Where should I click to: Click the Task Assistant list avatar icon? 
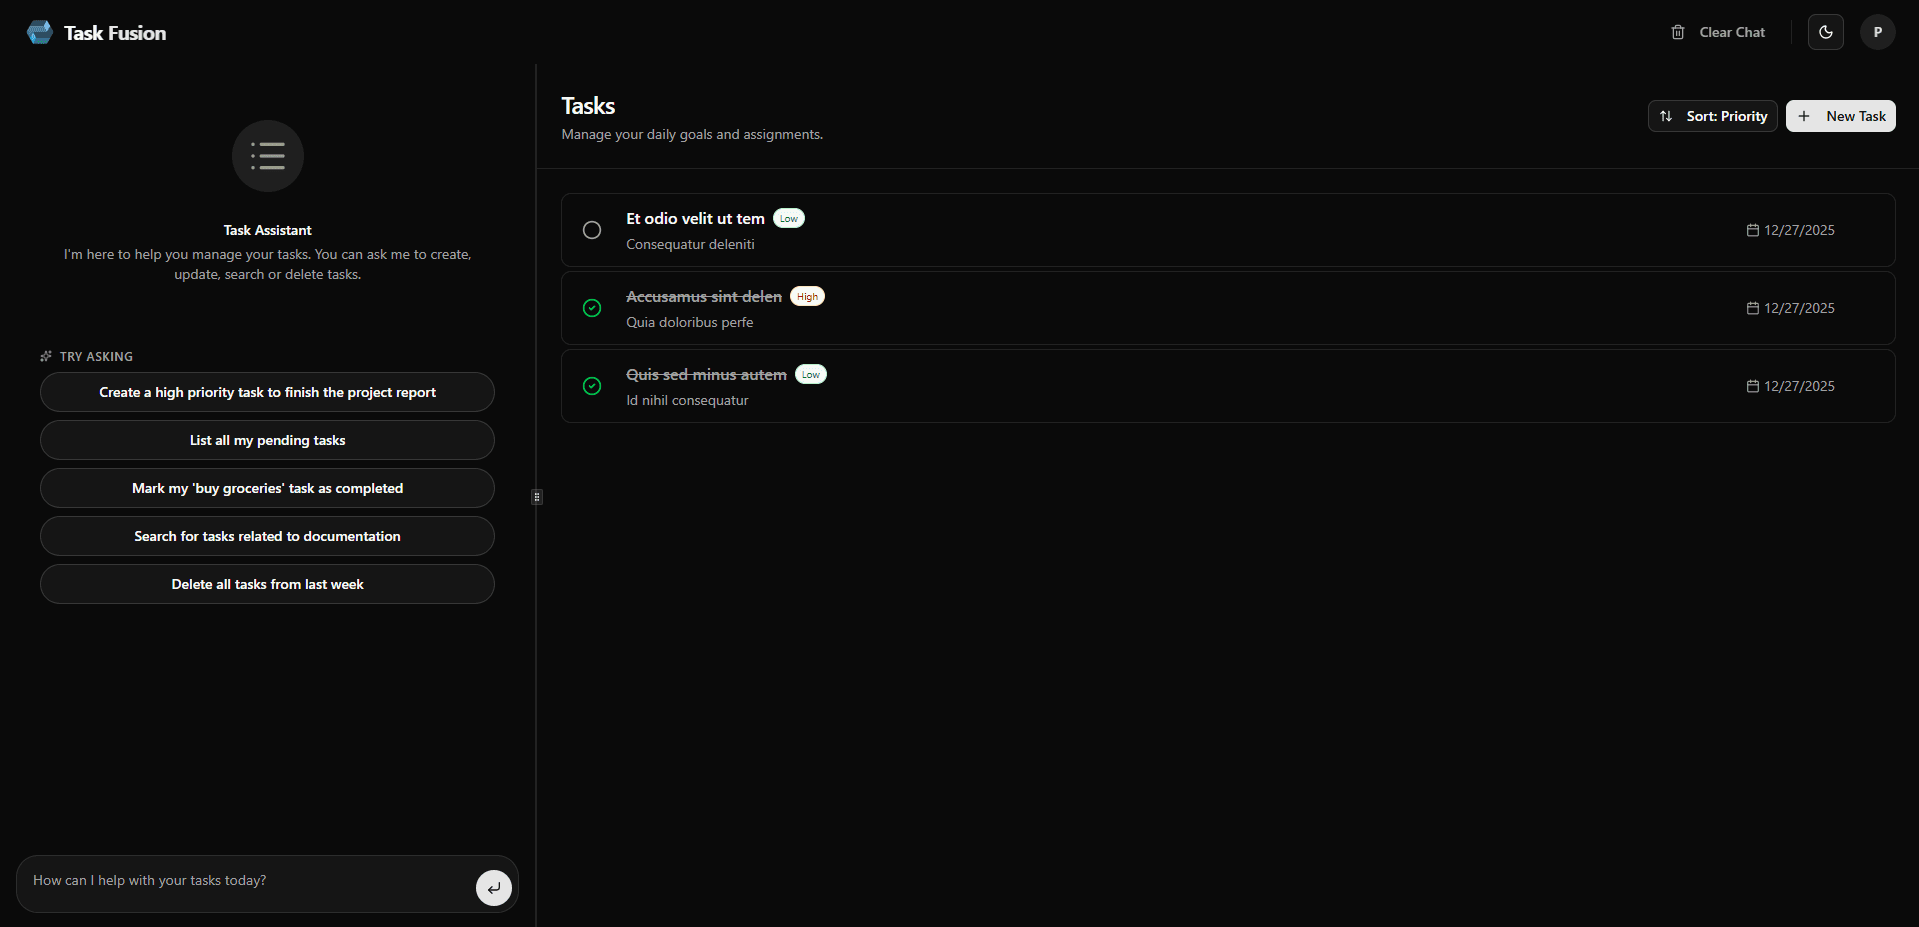coord(267,156)
